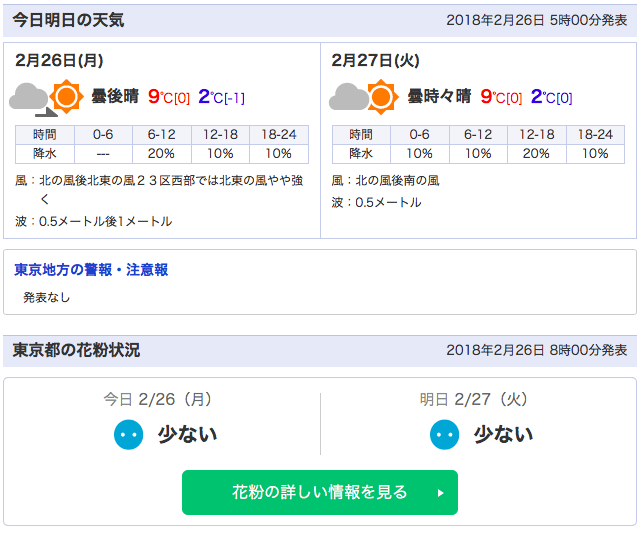Click 曇時々晴 forecast text
Viewport: 640px width, 537px height.
tap(439, 96)
